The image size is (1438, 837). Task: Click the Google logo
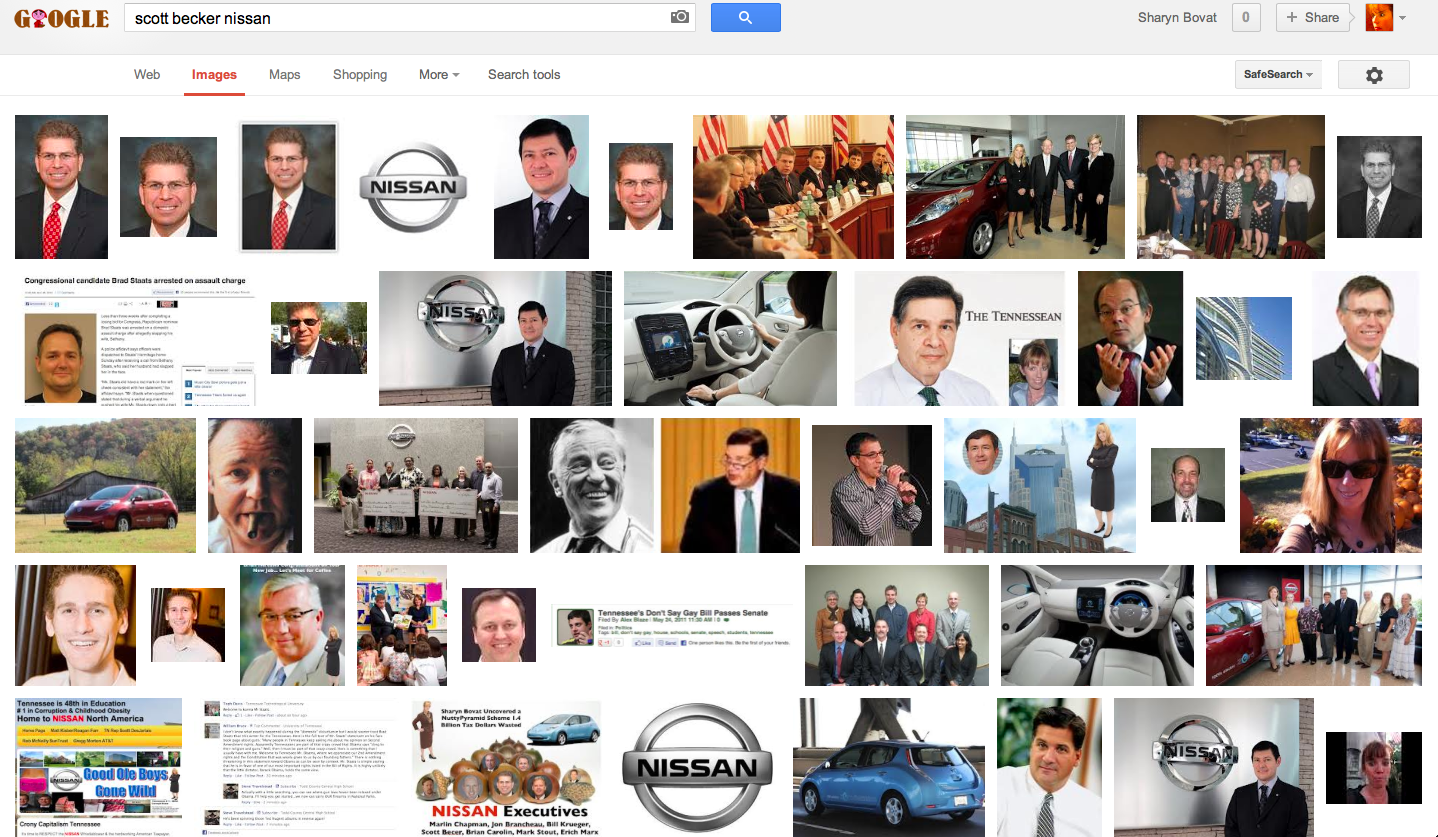62,18
